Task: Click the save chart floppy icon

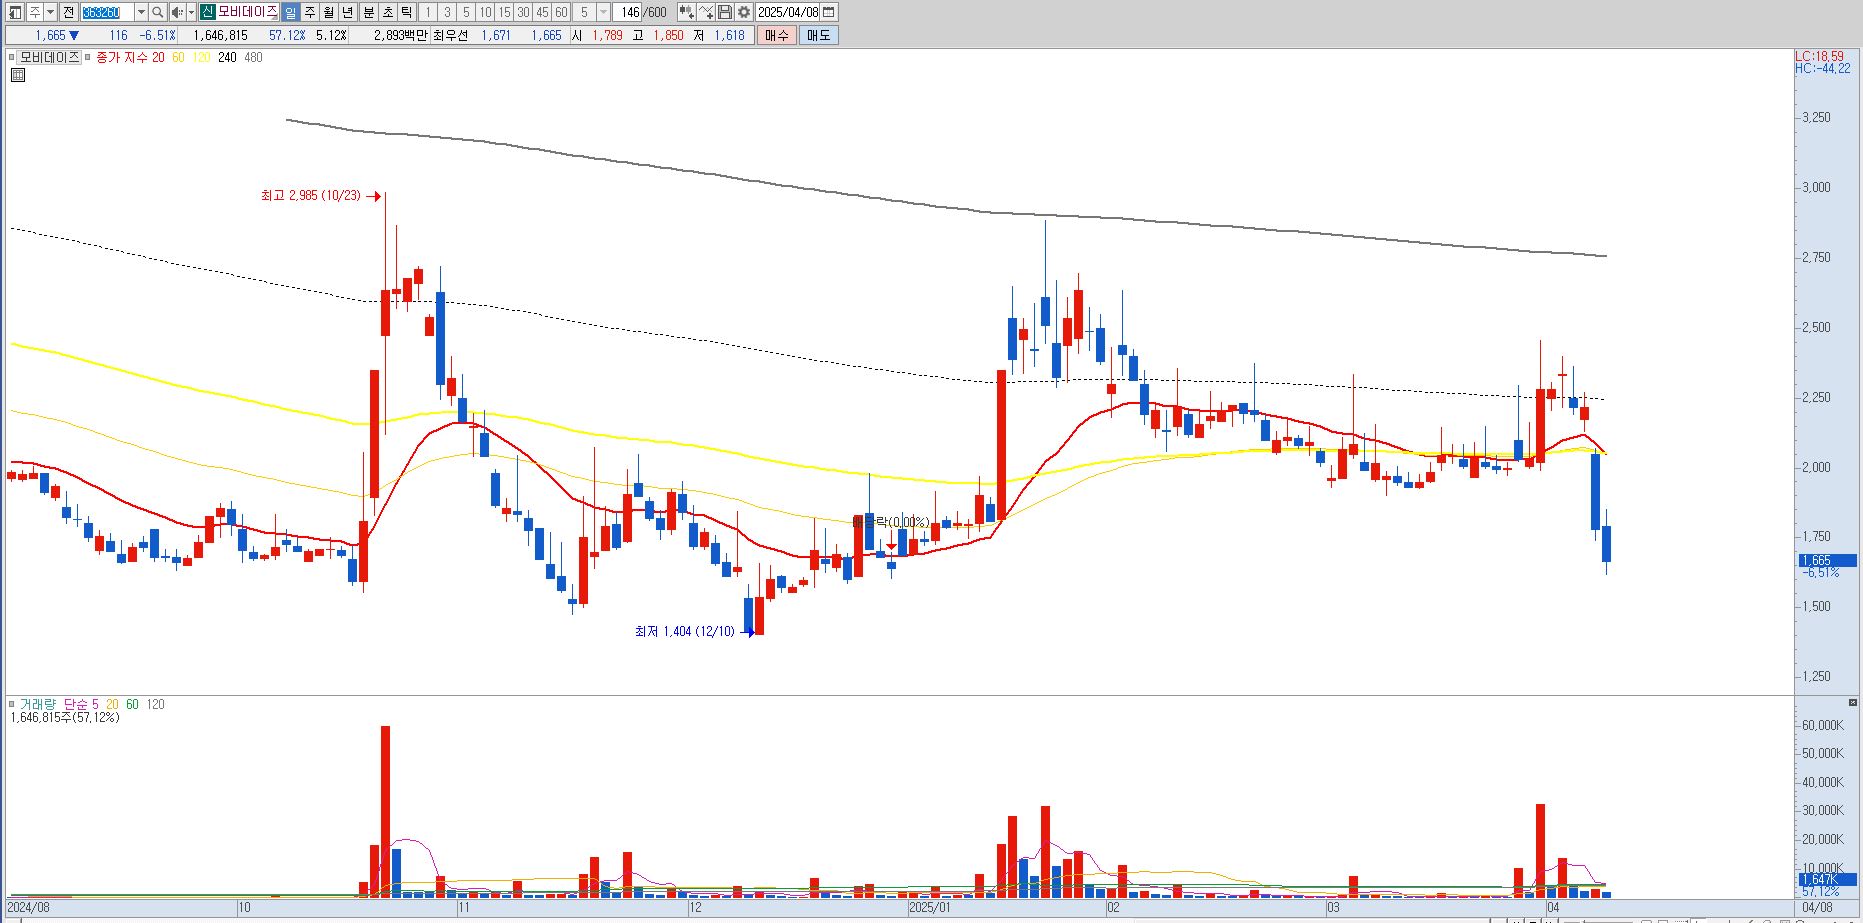Action: coord(724,12)
